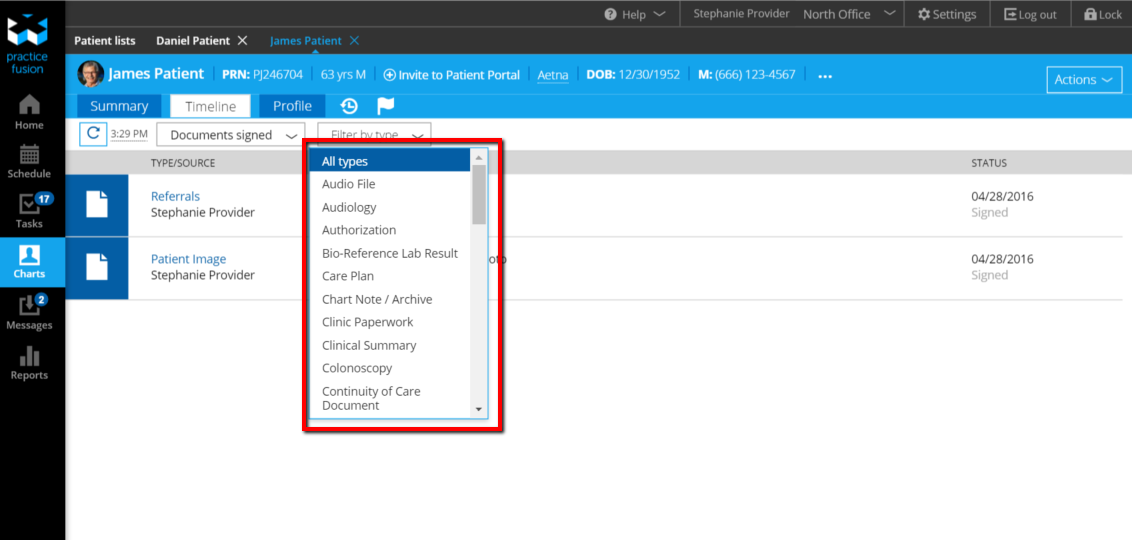Click the Log out button

[x=1030, y=14]
